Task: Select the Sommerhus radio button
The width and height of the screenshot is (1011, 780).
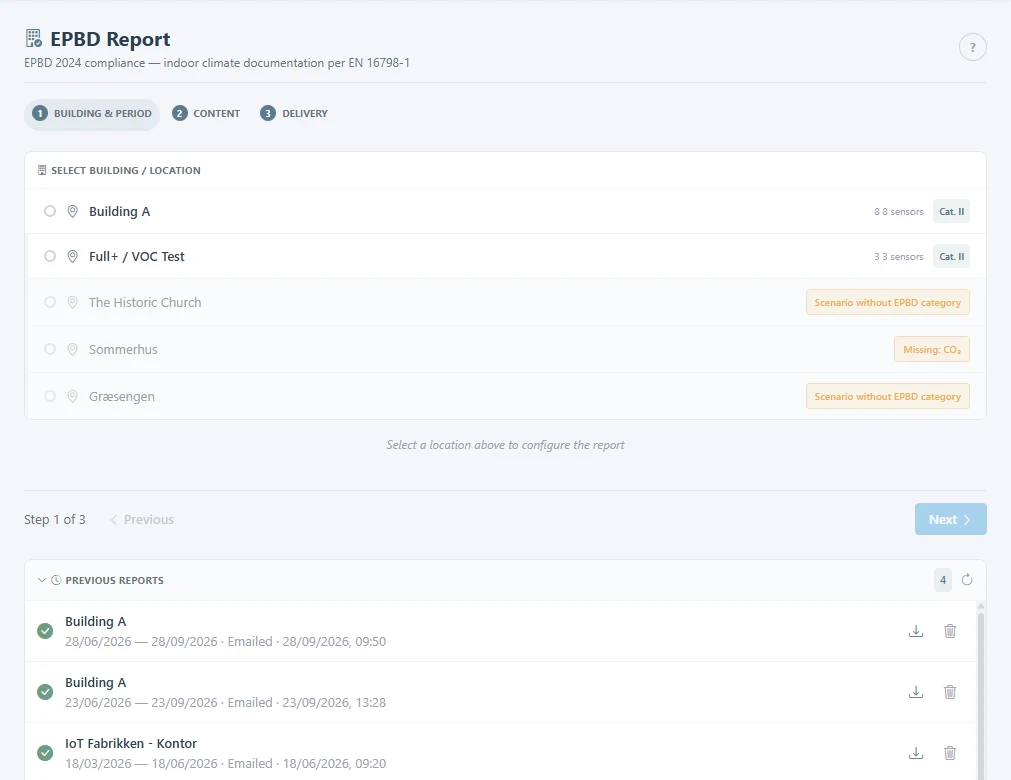Action: [x=50, y=349]
